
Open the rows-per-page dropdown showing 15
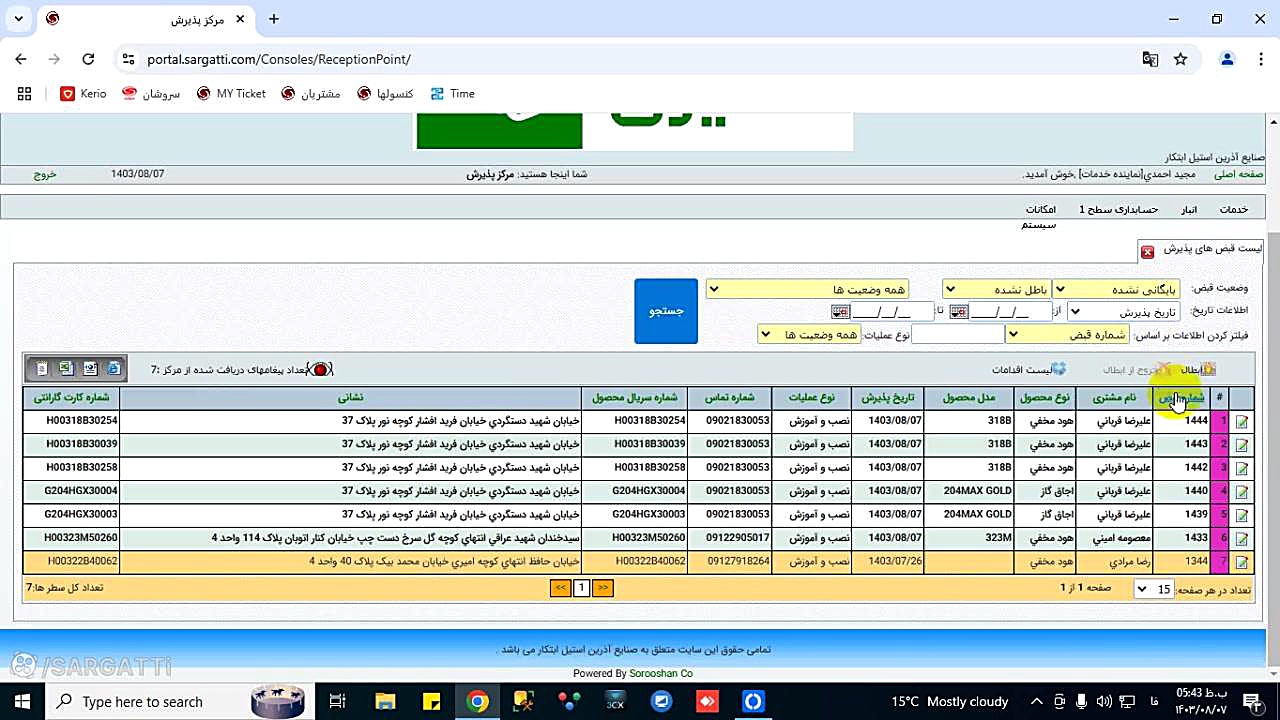click(x=1153, y=590)
